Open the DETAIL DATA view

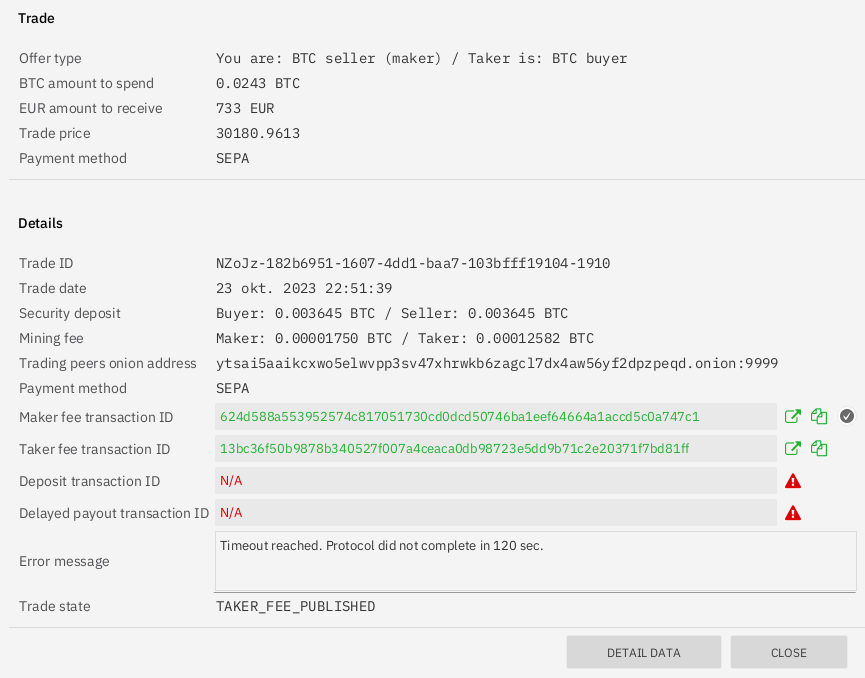pyautogui.click(x=643, y=652)
